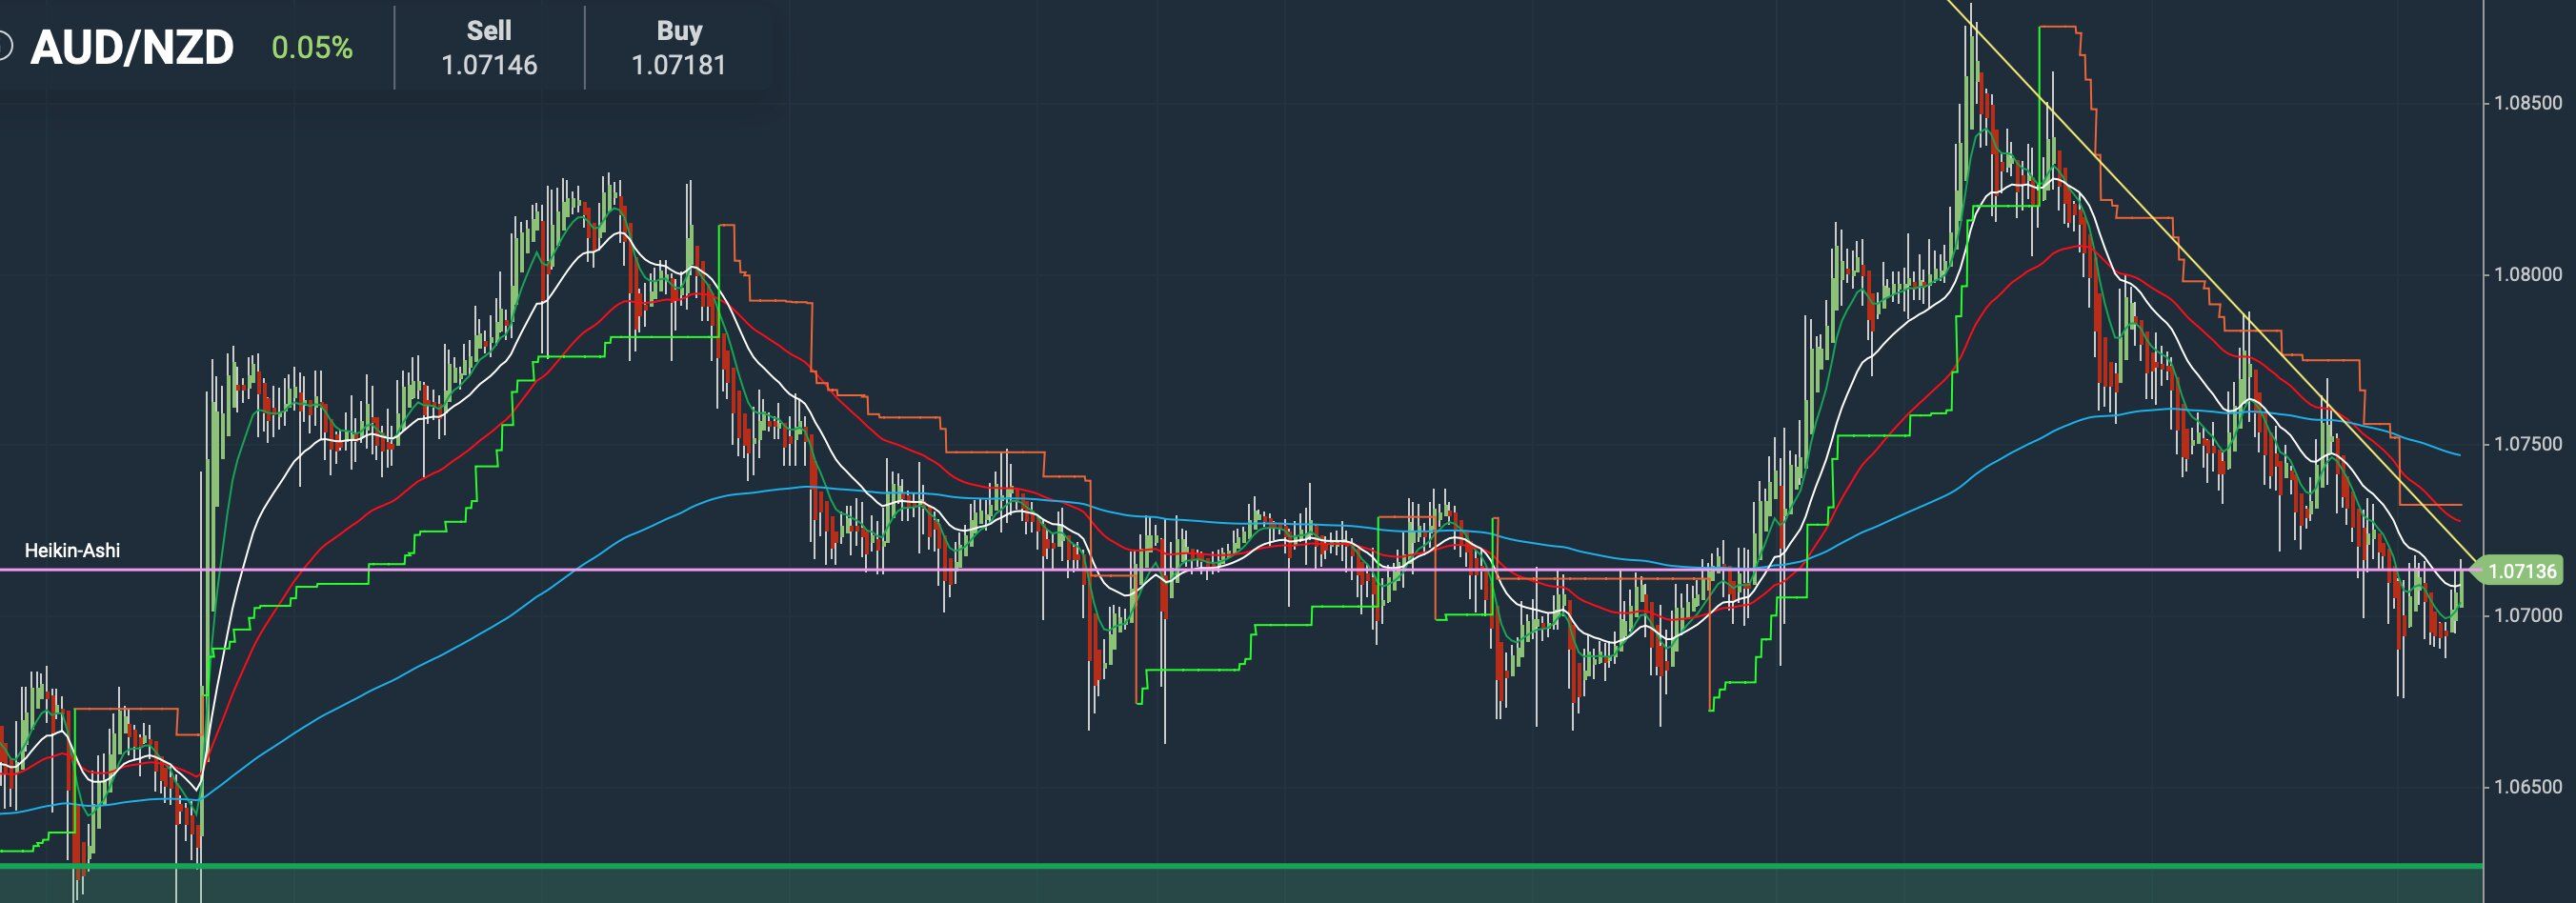Click the 1.07500 price axis label
Image resolution: width=2576 pixels, height=903 pixels.
tap(2528, 444)
